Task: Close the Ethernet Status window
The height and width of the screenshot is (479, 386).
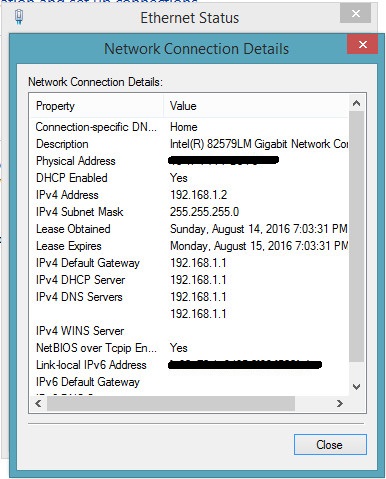Action: 356,14
